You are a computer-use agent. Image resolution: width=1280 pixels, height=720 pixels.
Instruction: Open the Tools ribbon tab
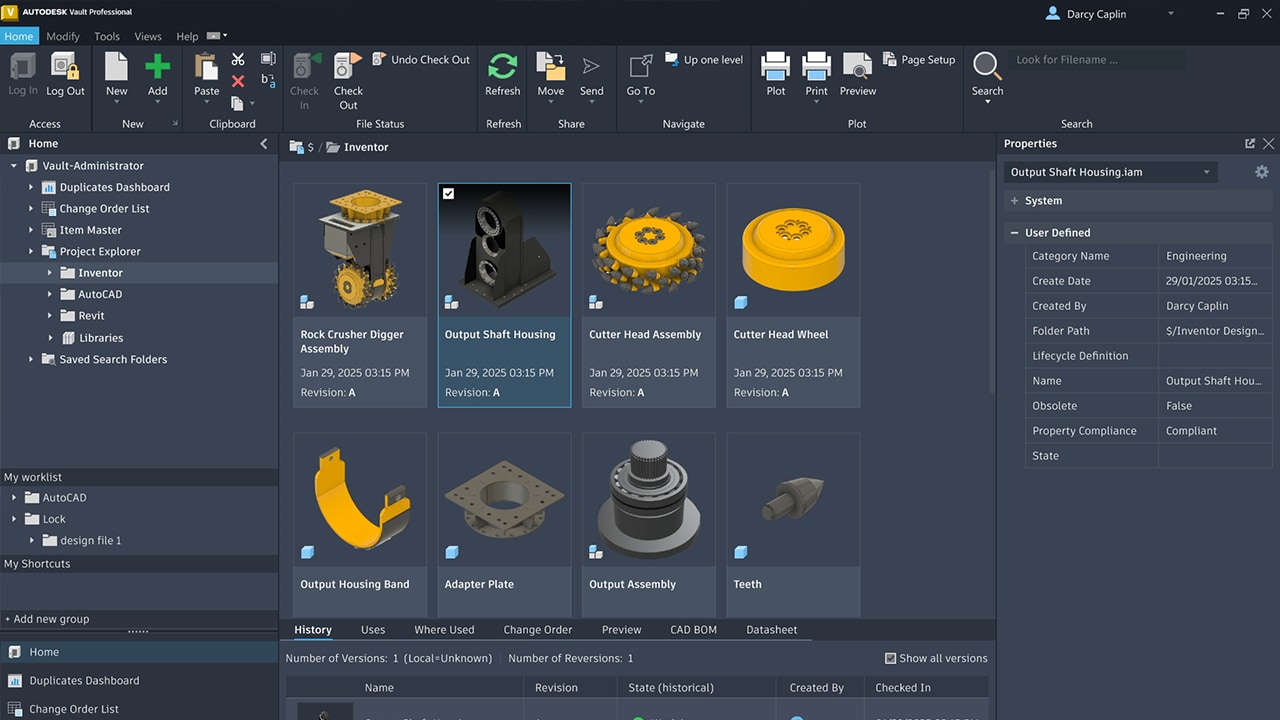pos(107,36)
